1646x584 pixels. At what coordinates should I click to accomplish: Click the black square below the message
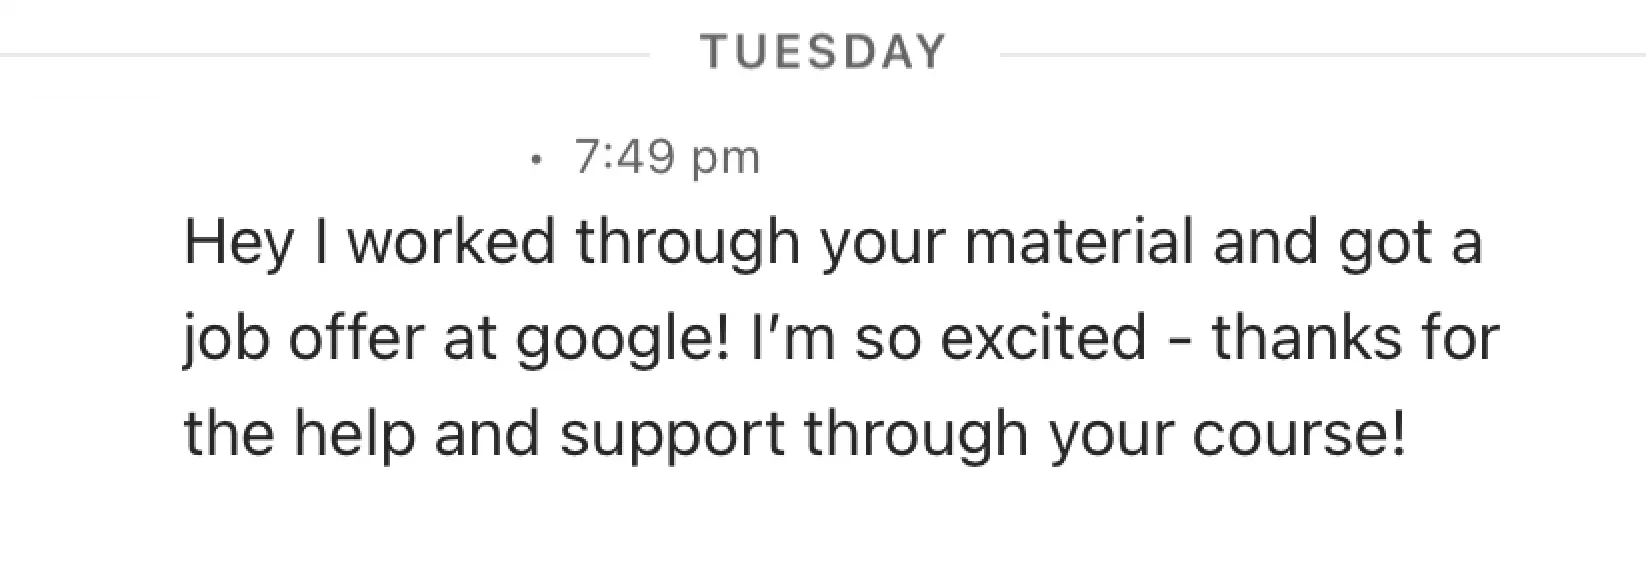coord(1588,520)
